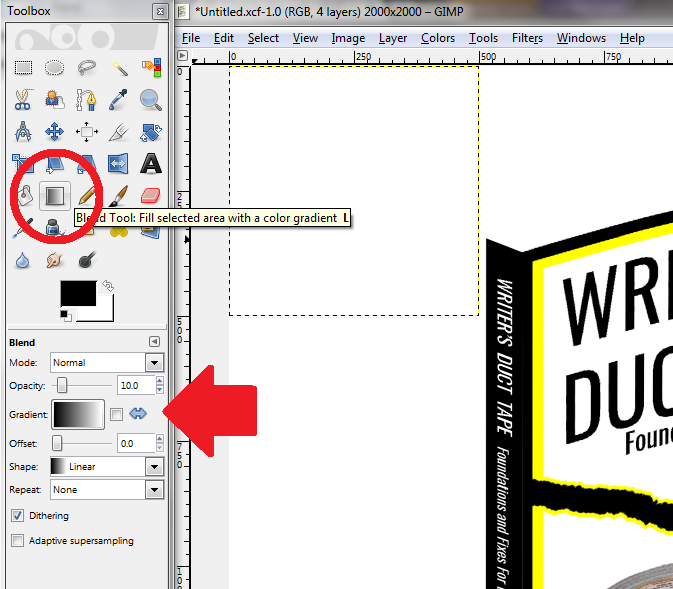Image resolution: width=673 pixels, height=589 pixels.
Task: Click the gradient preview button
Action: click(78, 414)
